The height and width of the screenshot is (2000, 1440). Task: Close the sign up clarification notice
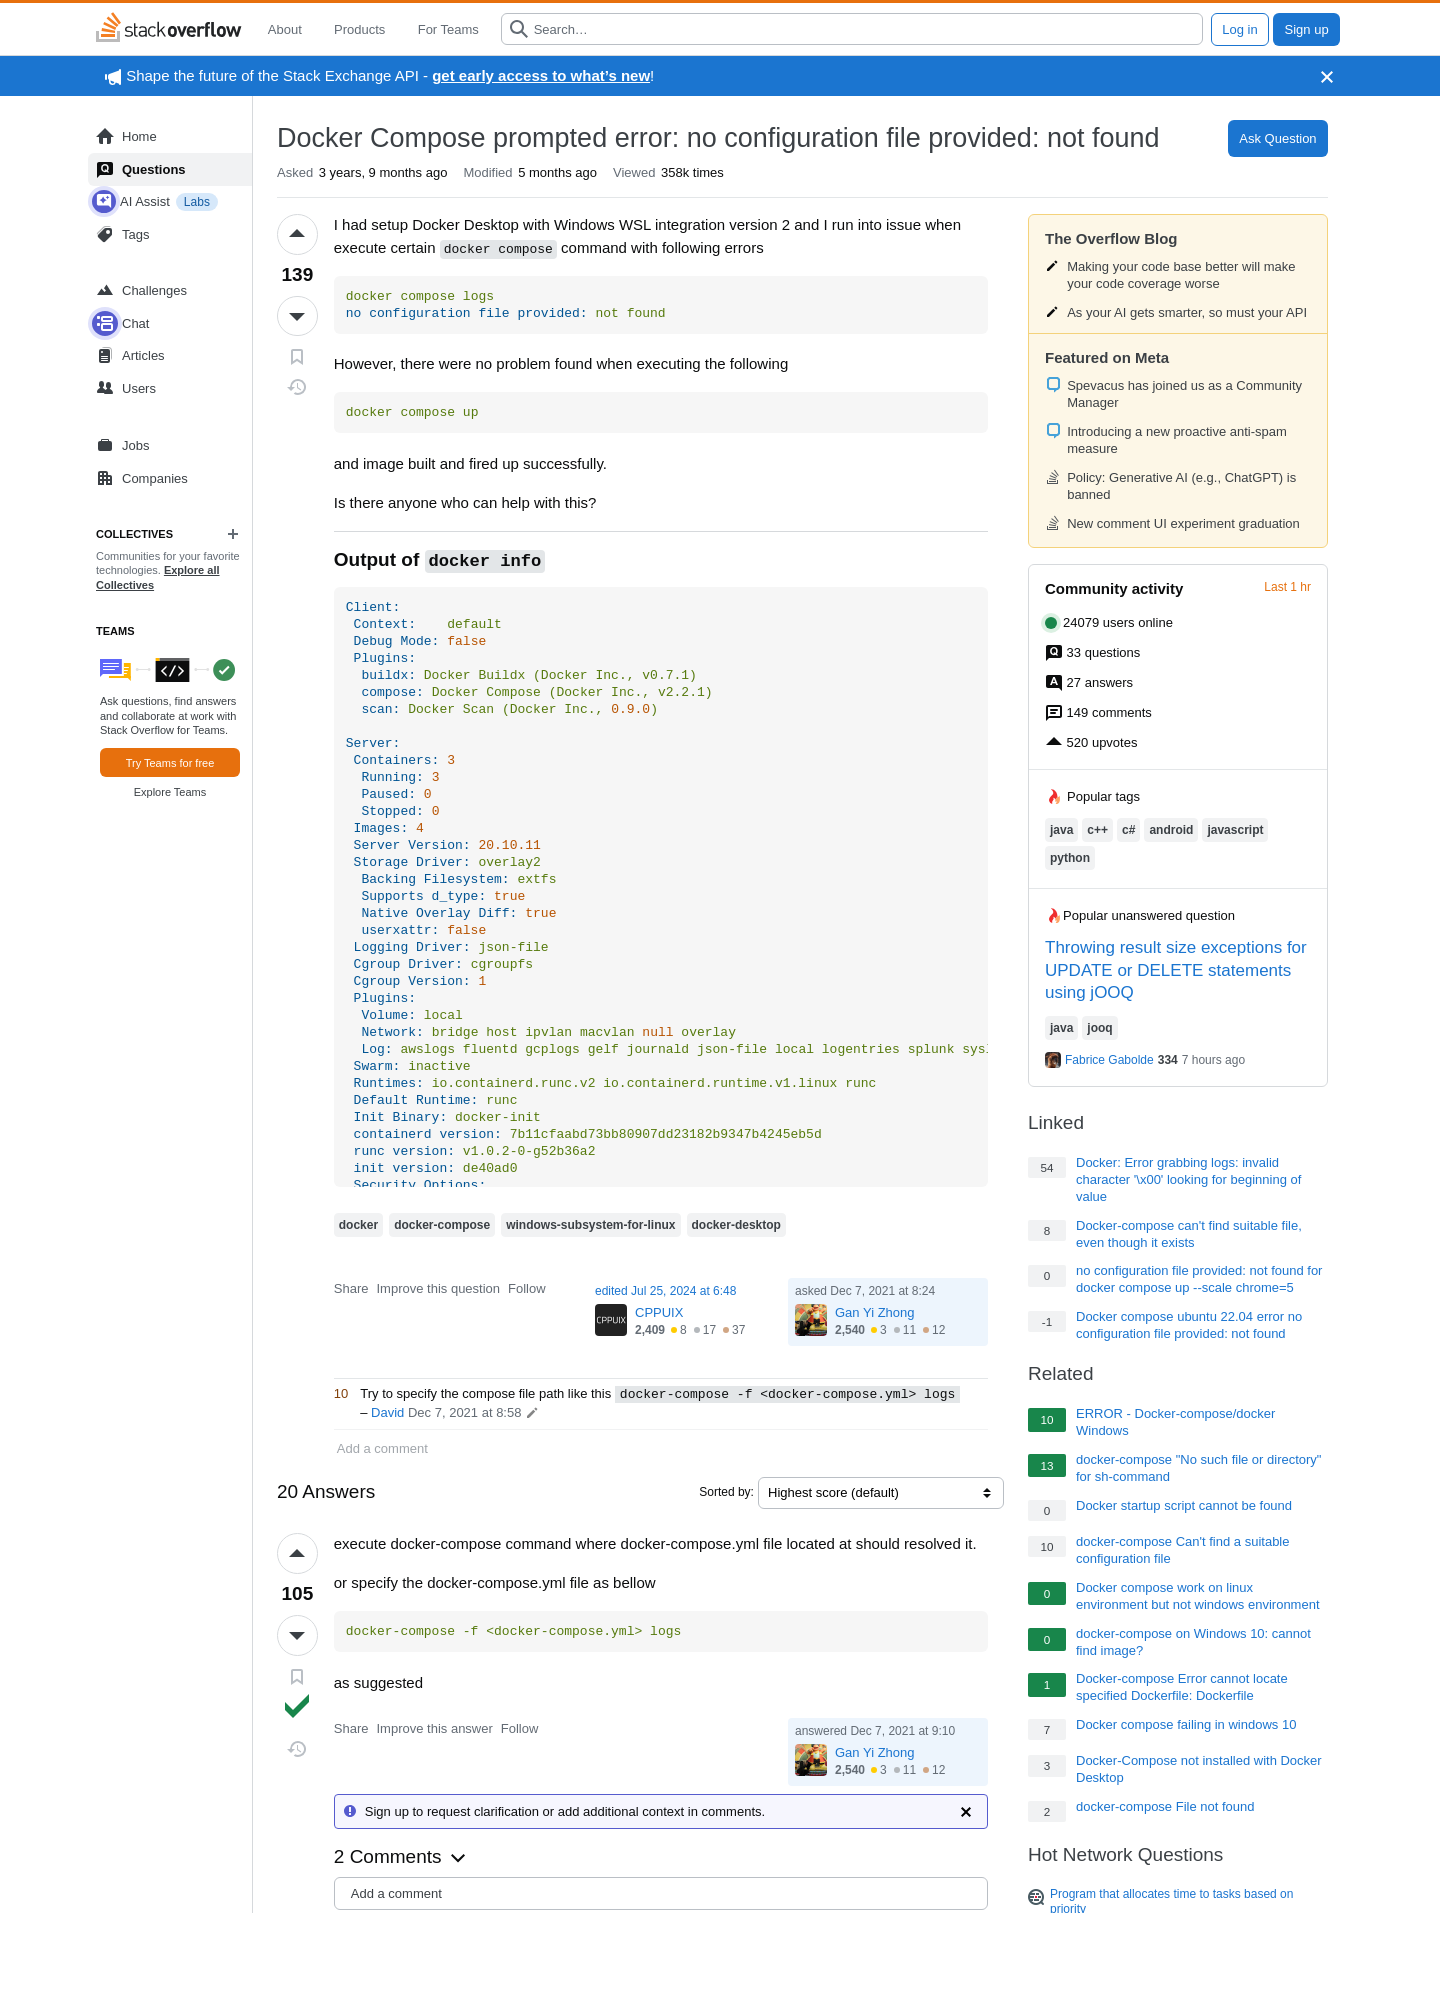pos(965,1812)
